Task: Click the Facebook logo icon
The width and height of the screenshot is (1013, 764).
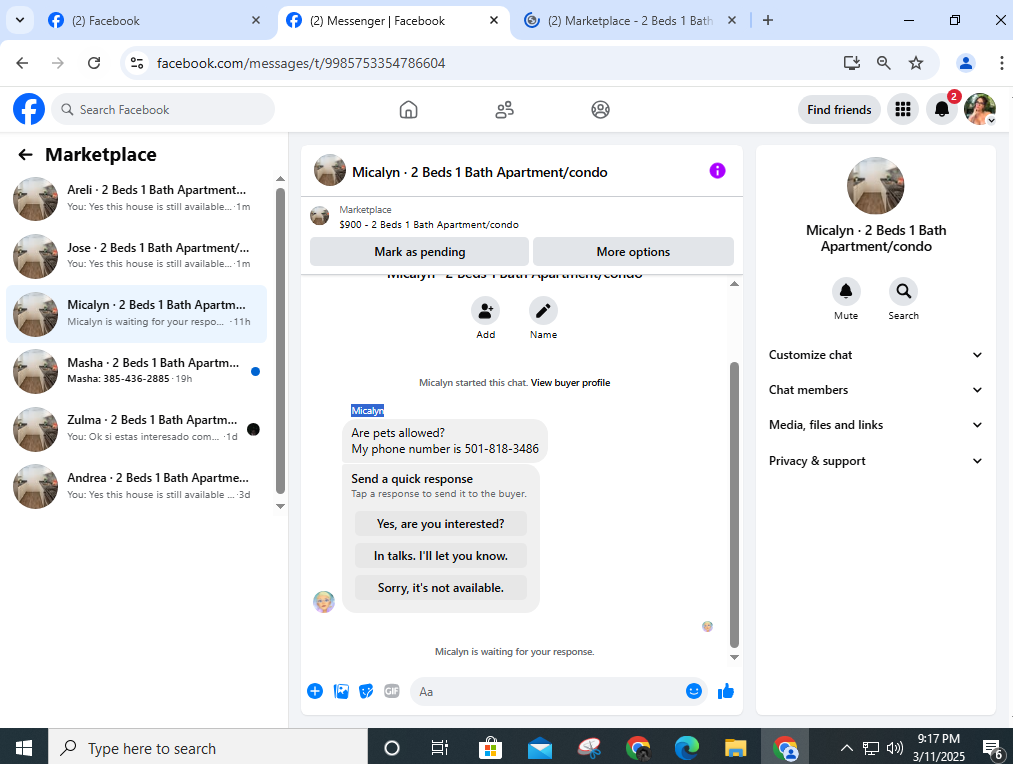Action: [29, 109]
